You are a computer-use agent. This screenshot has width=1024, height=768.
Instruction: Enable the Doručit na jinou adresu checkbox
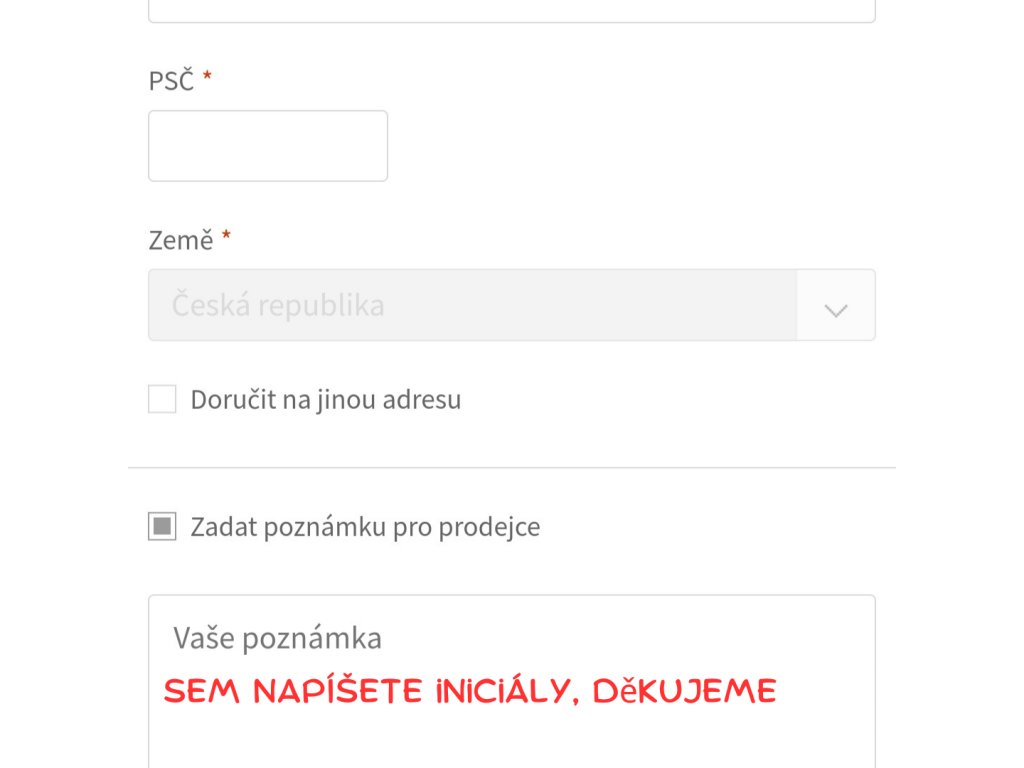(x=162, y=399)
